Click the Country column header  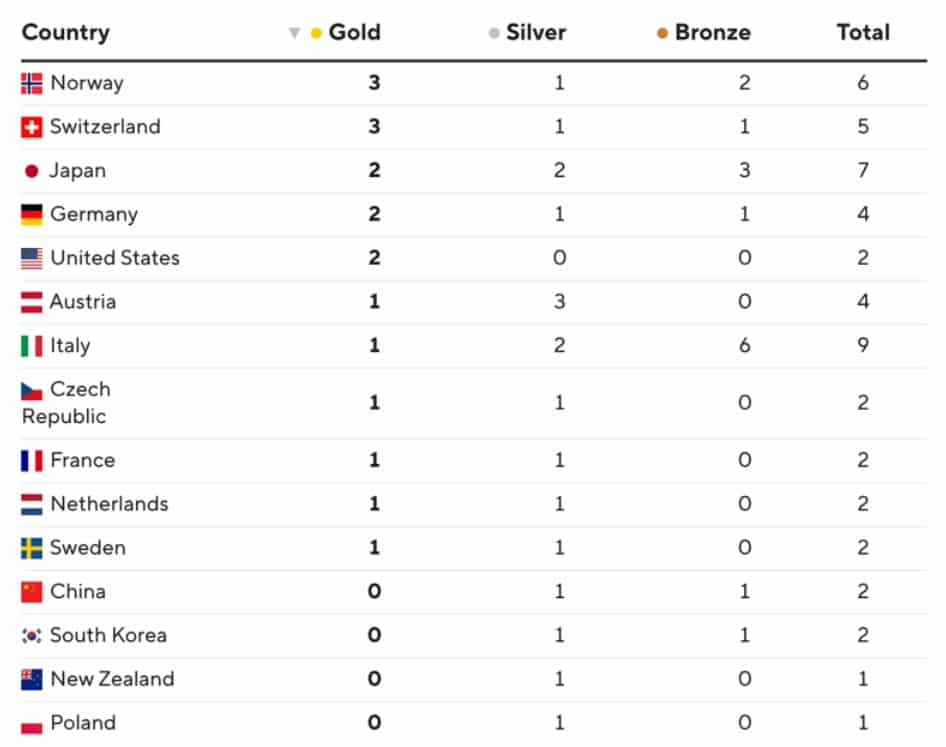65,32
